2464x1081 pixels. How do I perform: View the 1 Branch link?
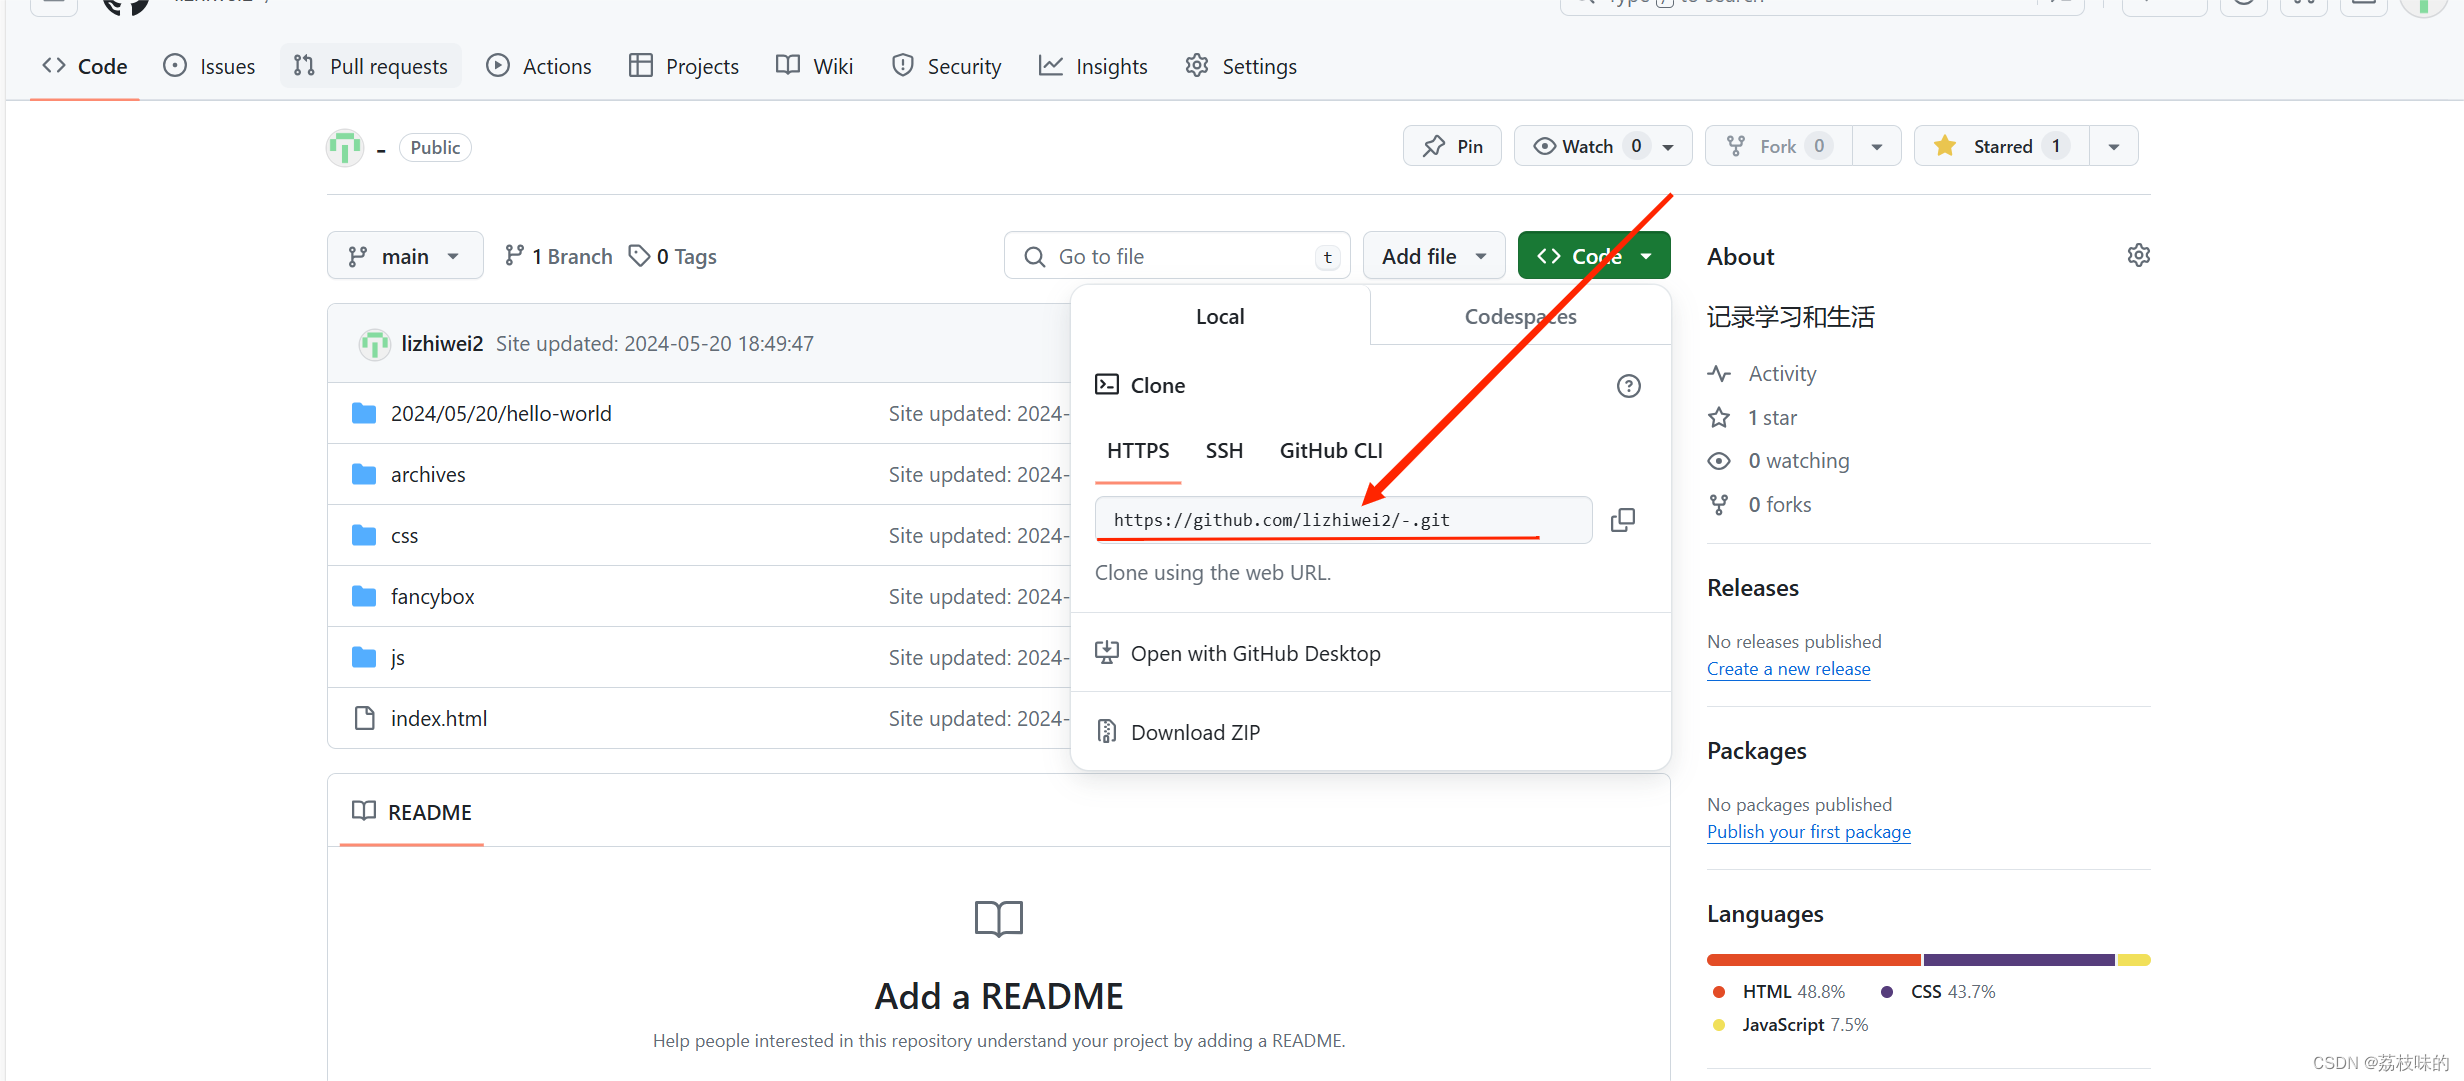coord(558,256)
